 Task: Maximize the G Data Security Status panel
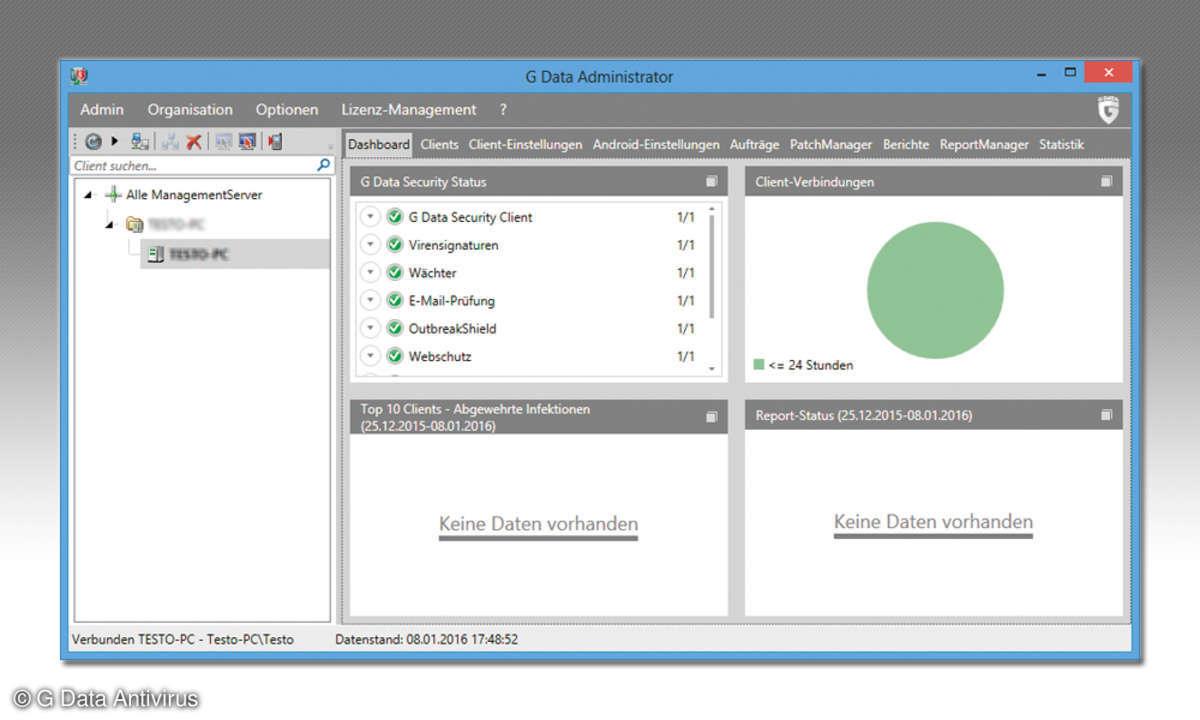711,182
